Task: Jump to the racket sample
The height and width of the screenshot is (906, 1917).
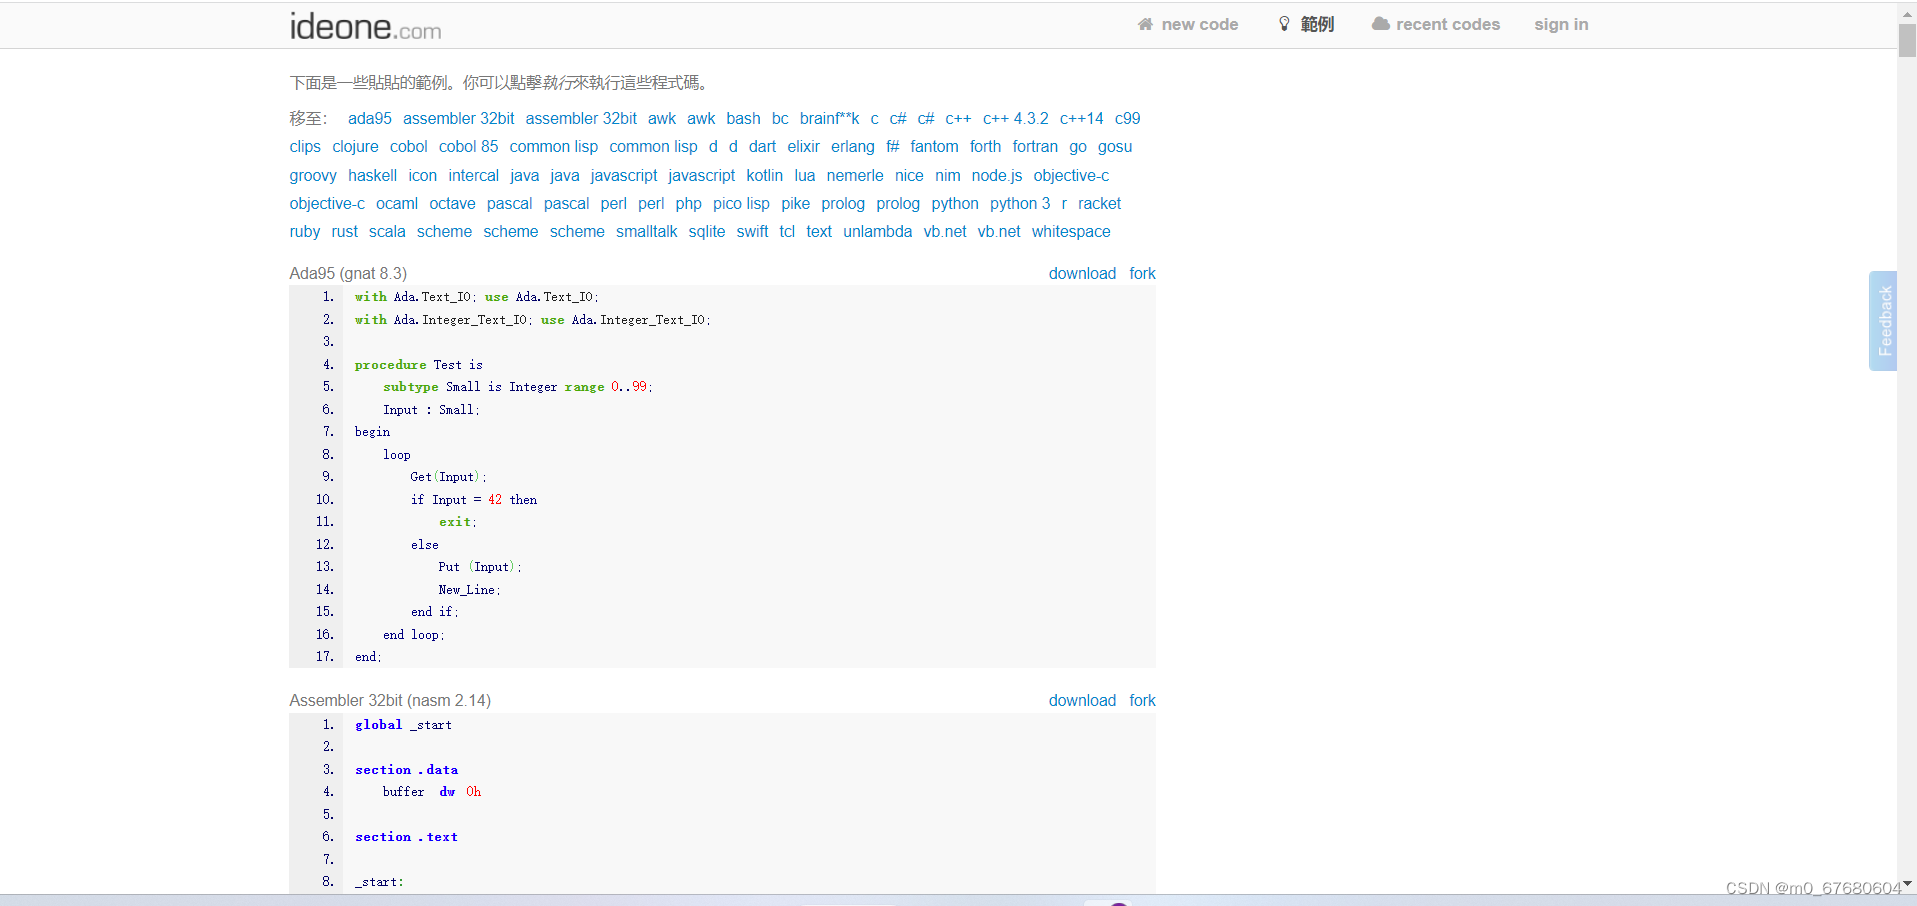Action: point(1099,203)
